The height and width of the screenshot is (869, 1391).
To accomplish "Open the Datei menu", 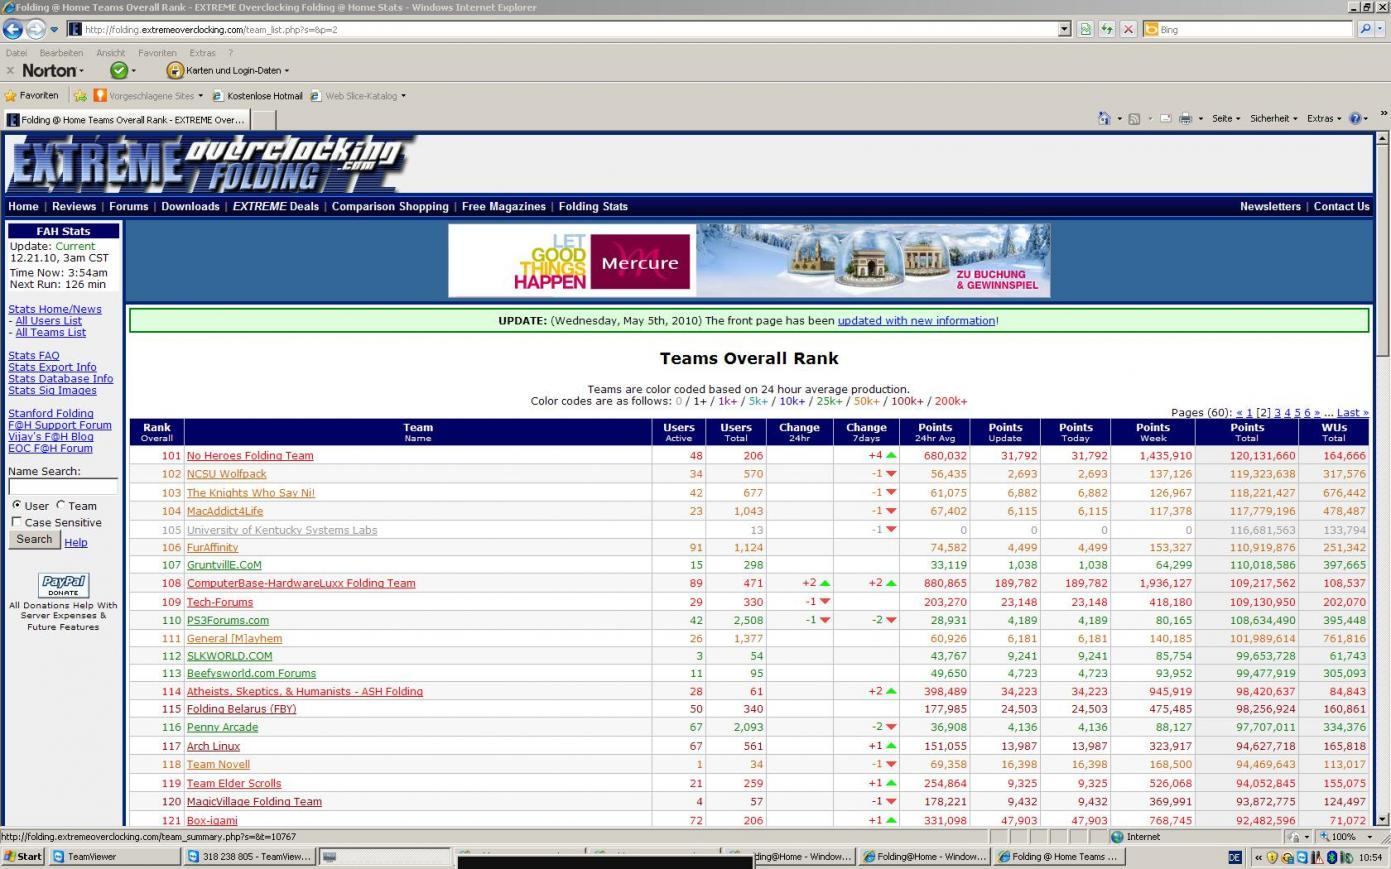I will [x=16, y=53].
